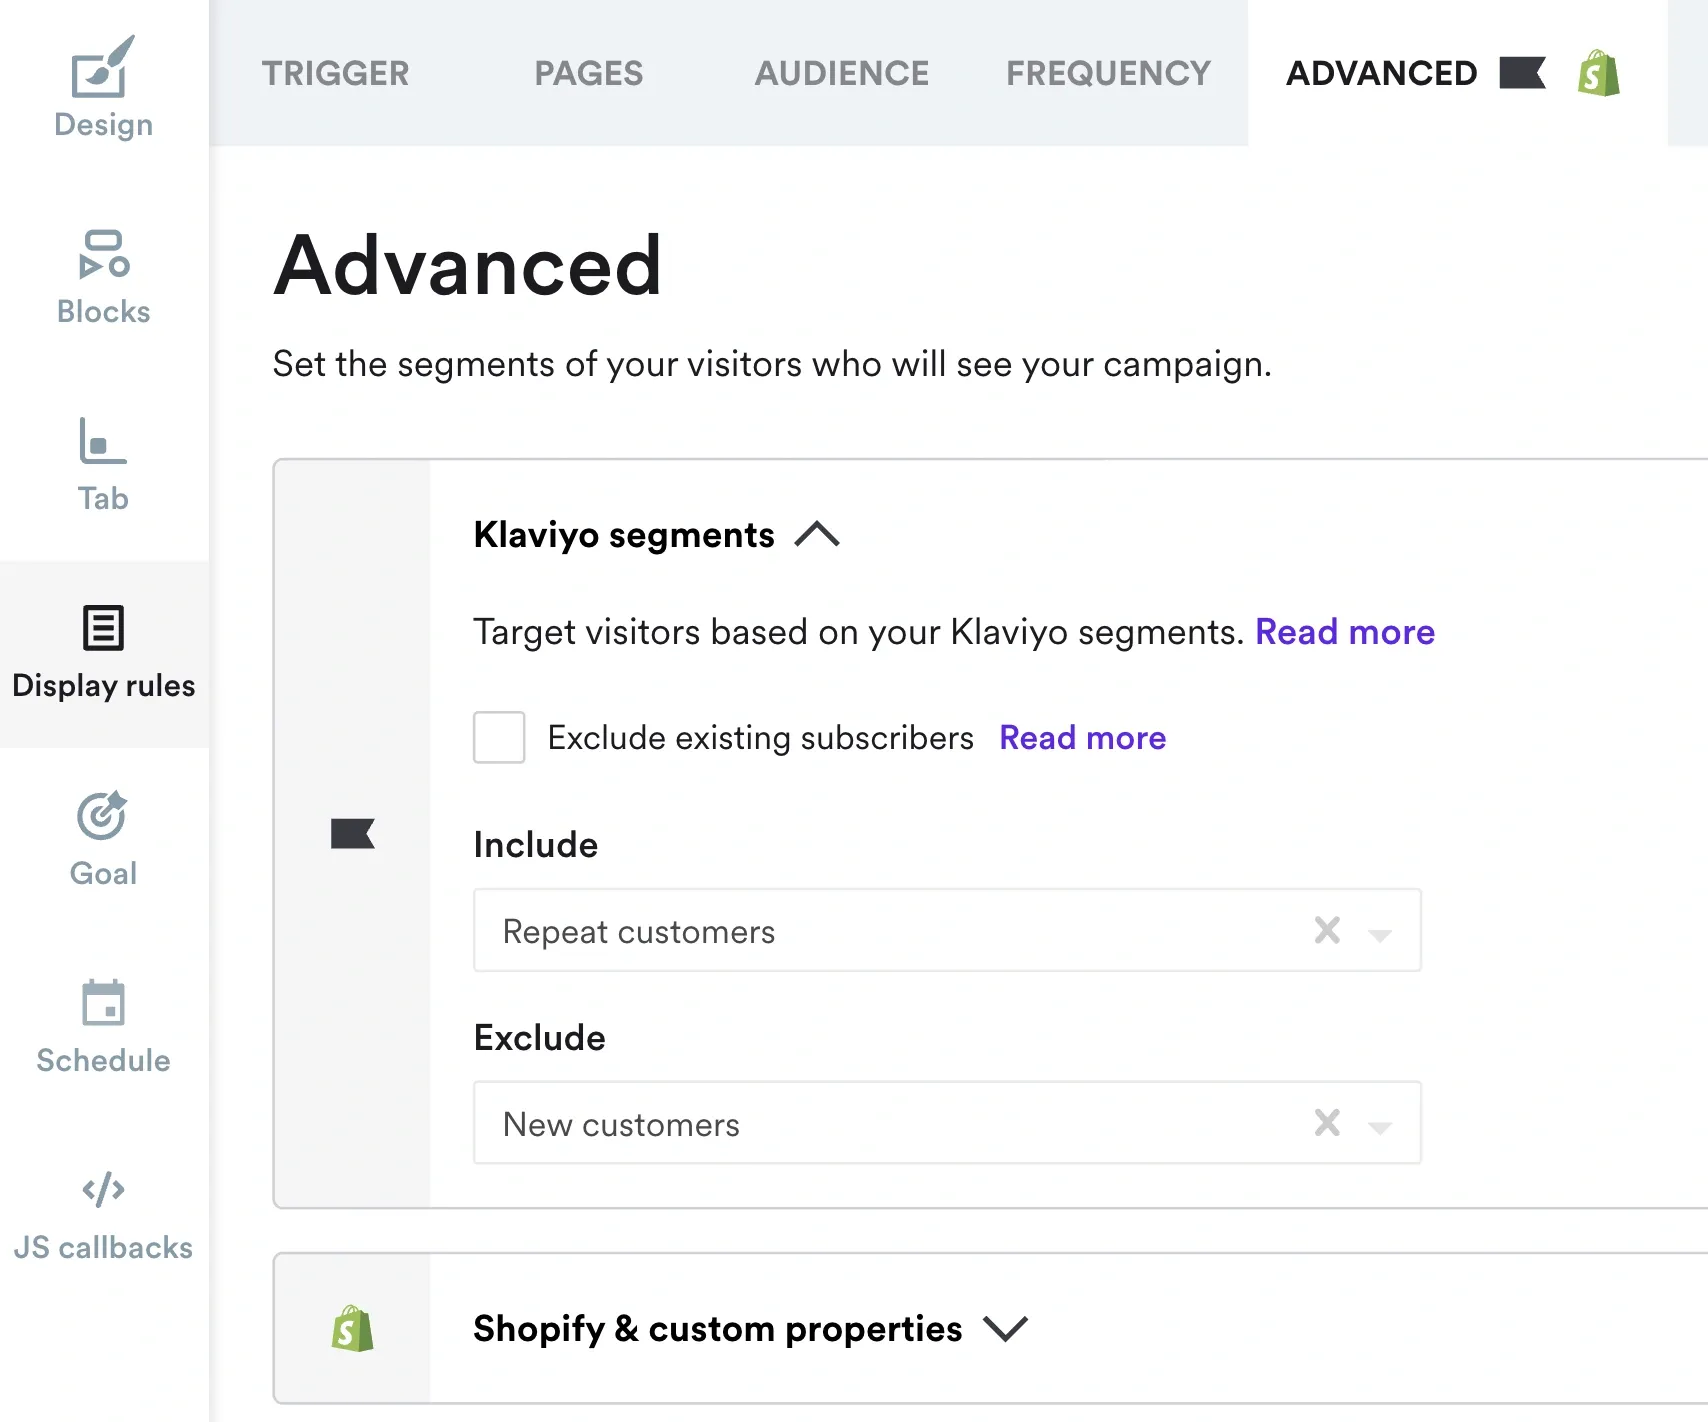This screenshot has width=1708, height=1422.
Task: Expand Shopify & custom properties section
Action: coord(1005,1328)
